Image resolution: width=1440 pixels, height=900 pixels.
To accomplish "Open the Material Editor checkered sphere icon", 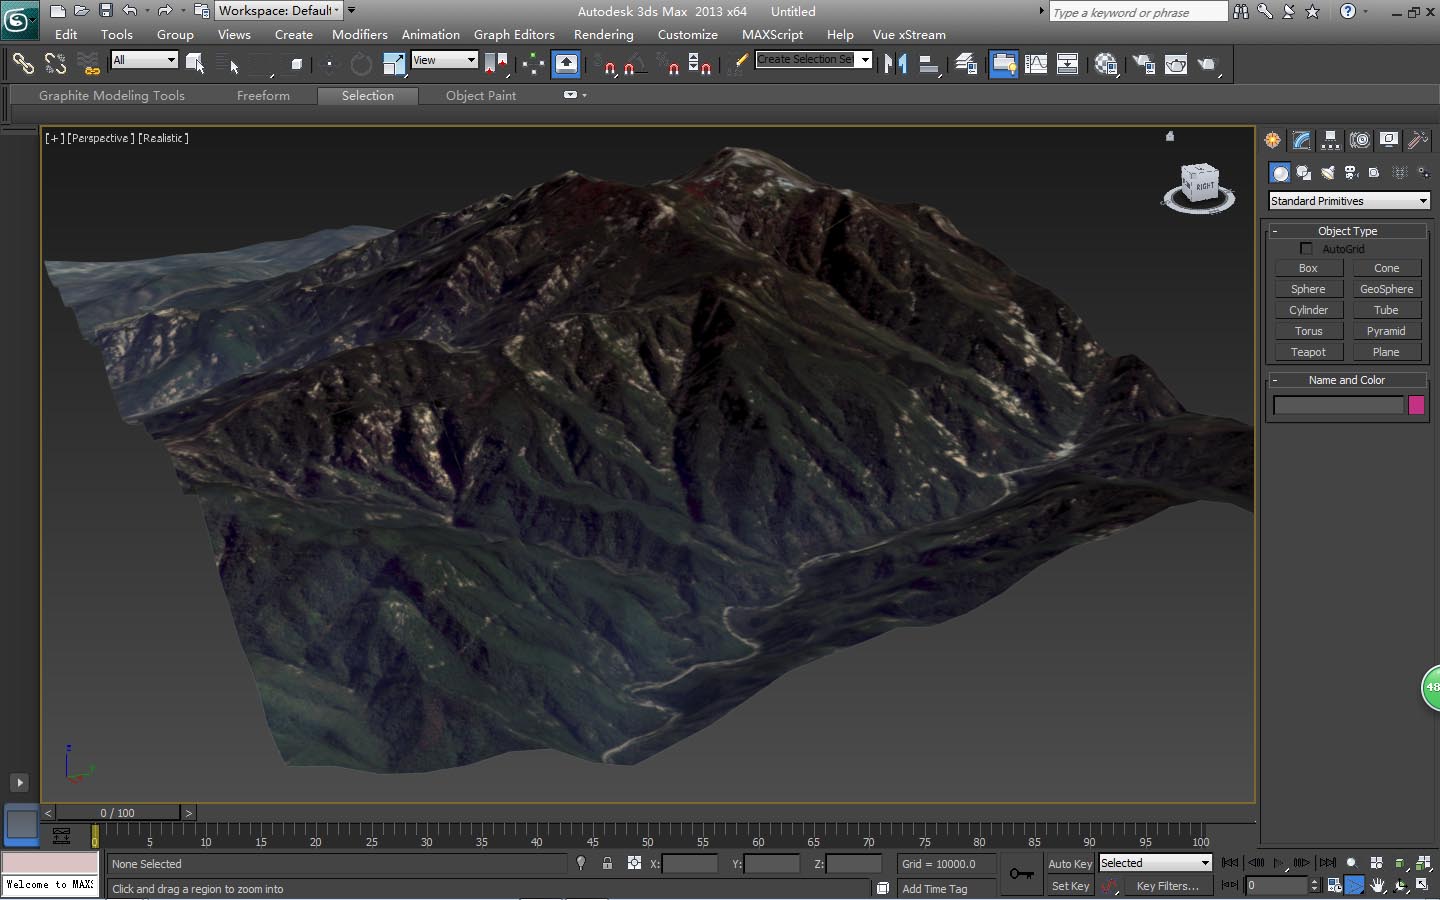I will click(1106, 64).
